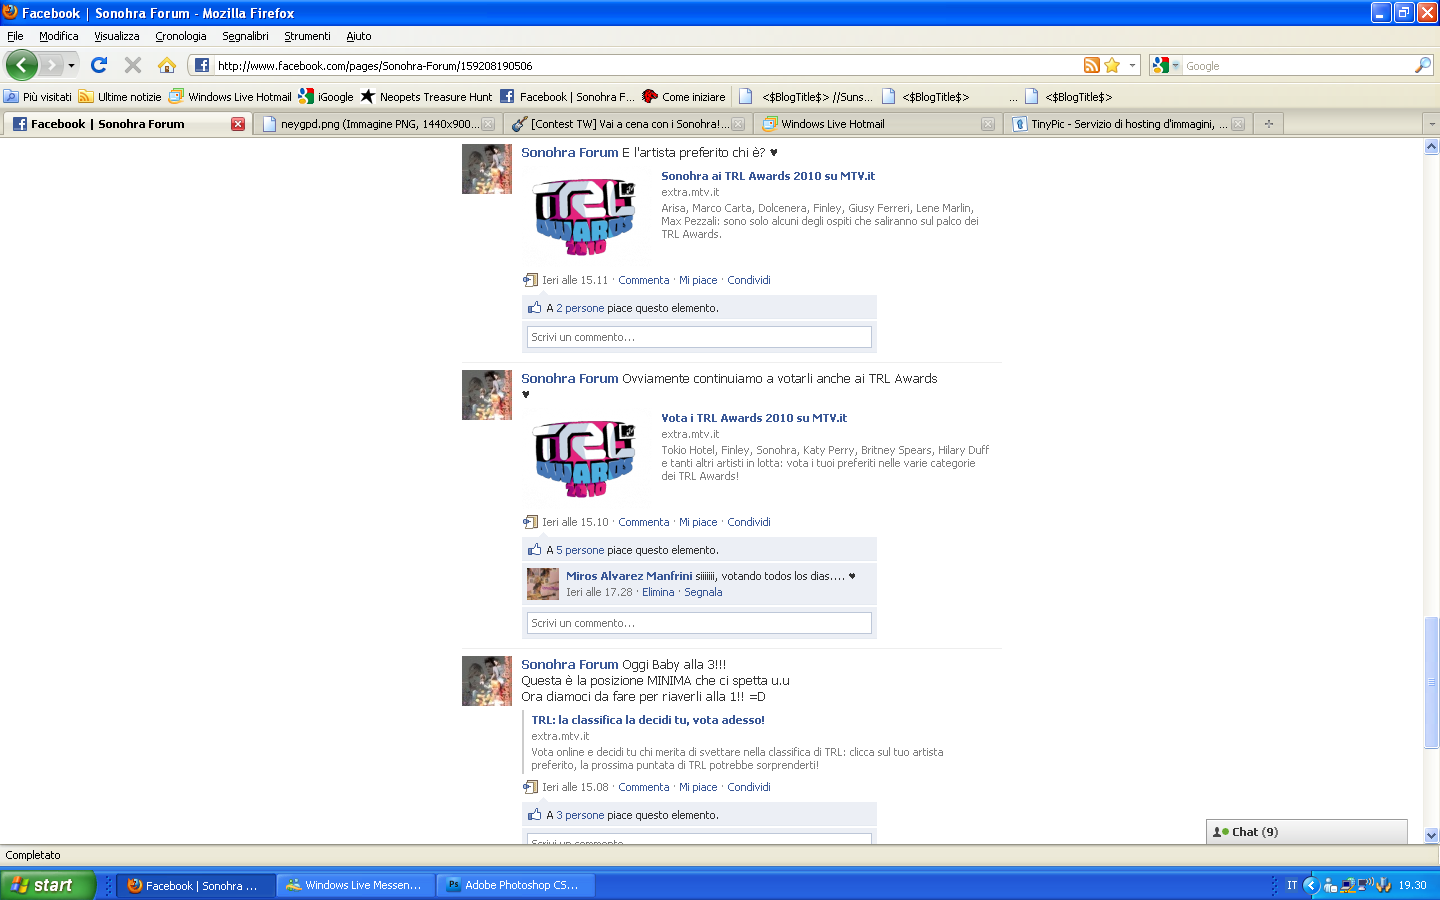This screenshot has height=900, width=1440.
Task: Click the TRL Awards logo in first post
Action: click(x=585, y=216)
